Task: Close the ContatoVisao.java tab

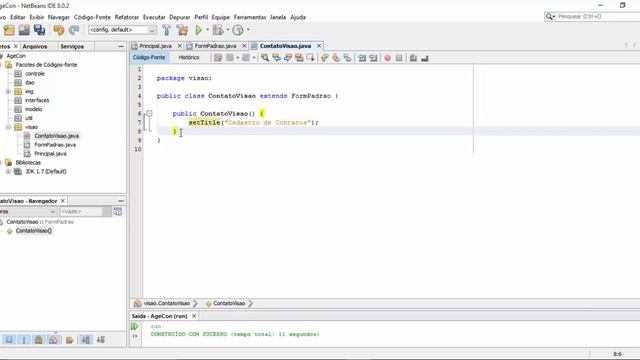Action: click(319, 46)
